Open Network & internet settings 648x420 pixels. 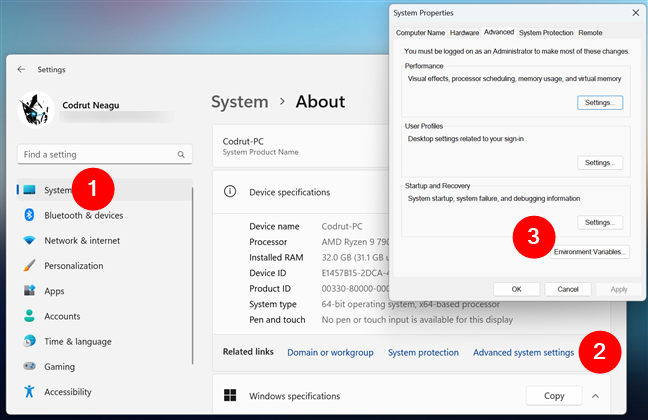(105, 240)
